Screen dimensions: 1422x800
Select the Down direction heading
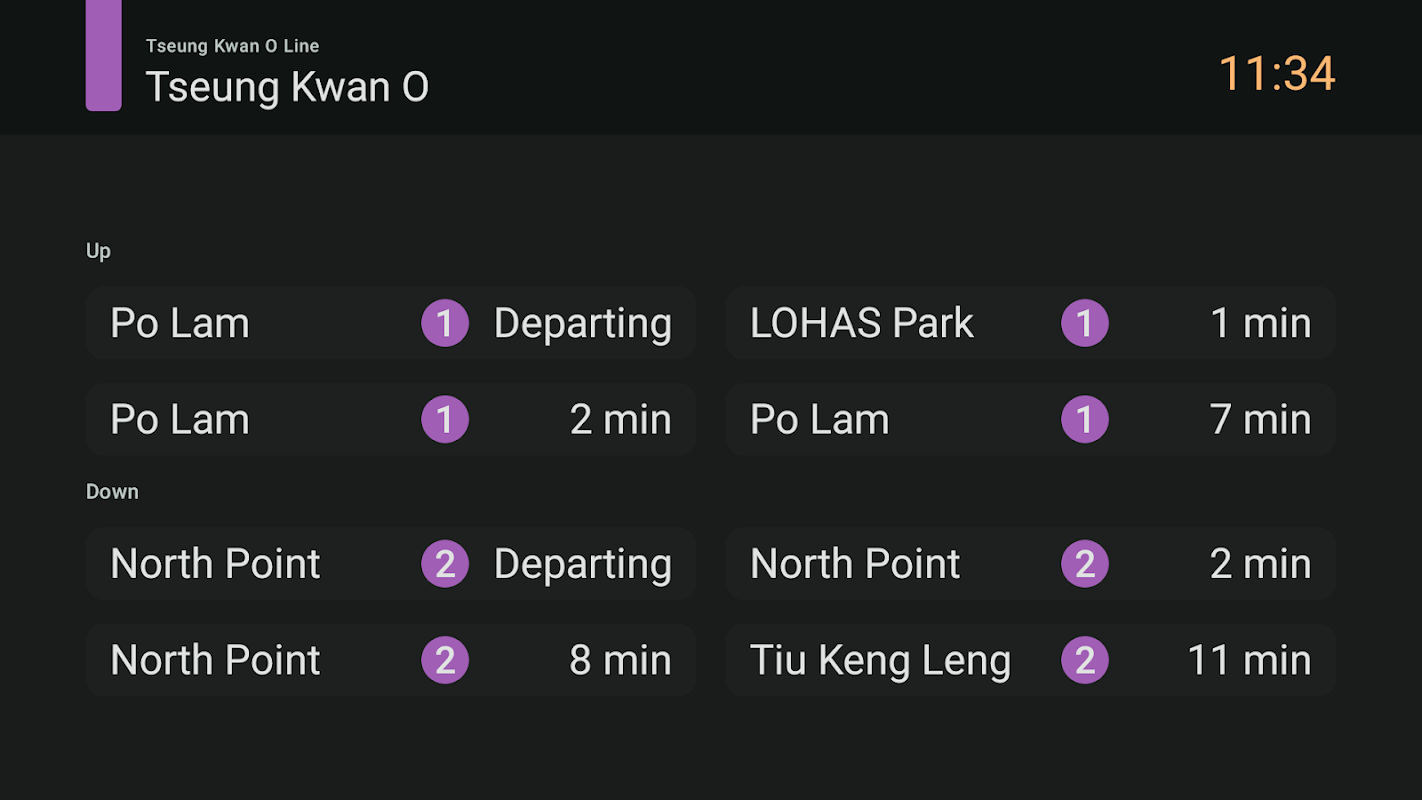(x=112, y=492)
